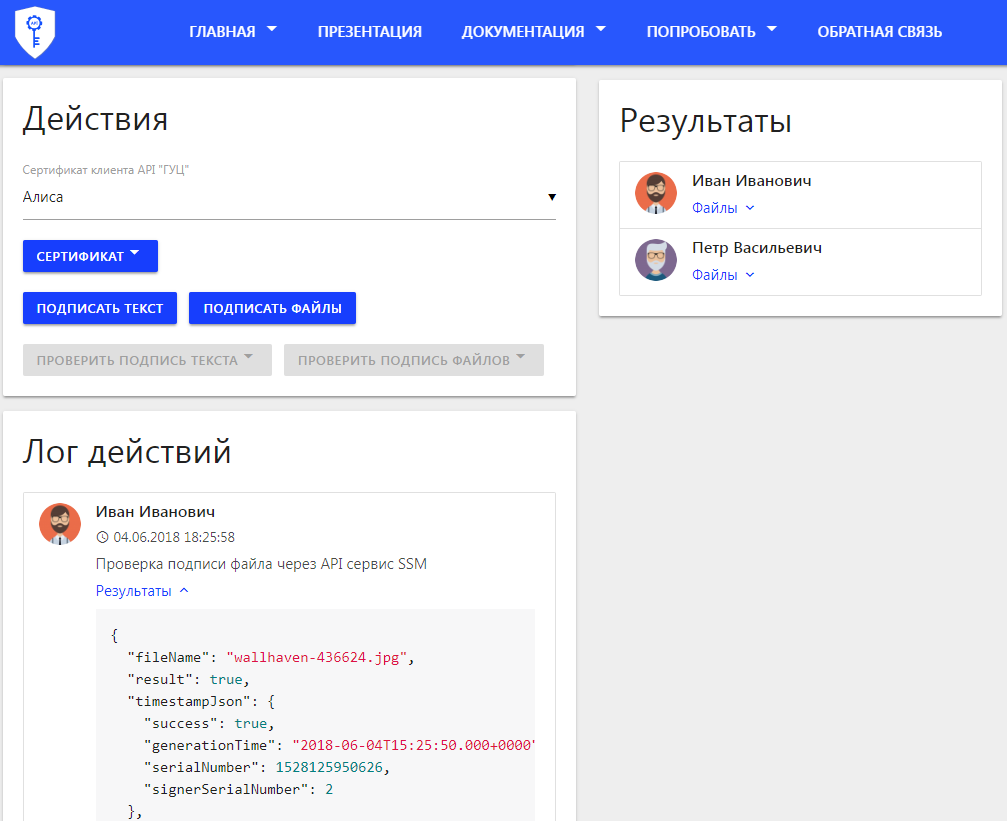Screen dimensions: 1007x821
Task: Open the ГЛАВНАЯ navigation menu
Action: tap(233, 32)
